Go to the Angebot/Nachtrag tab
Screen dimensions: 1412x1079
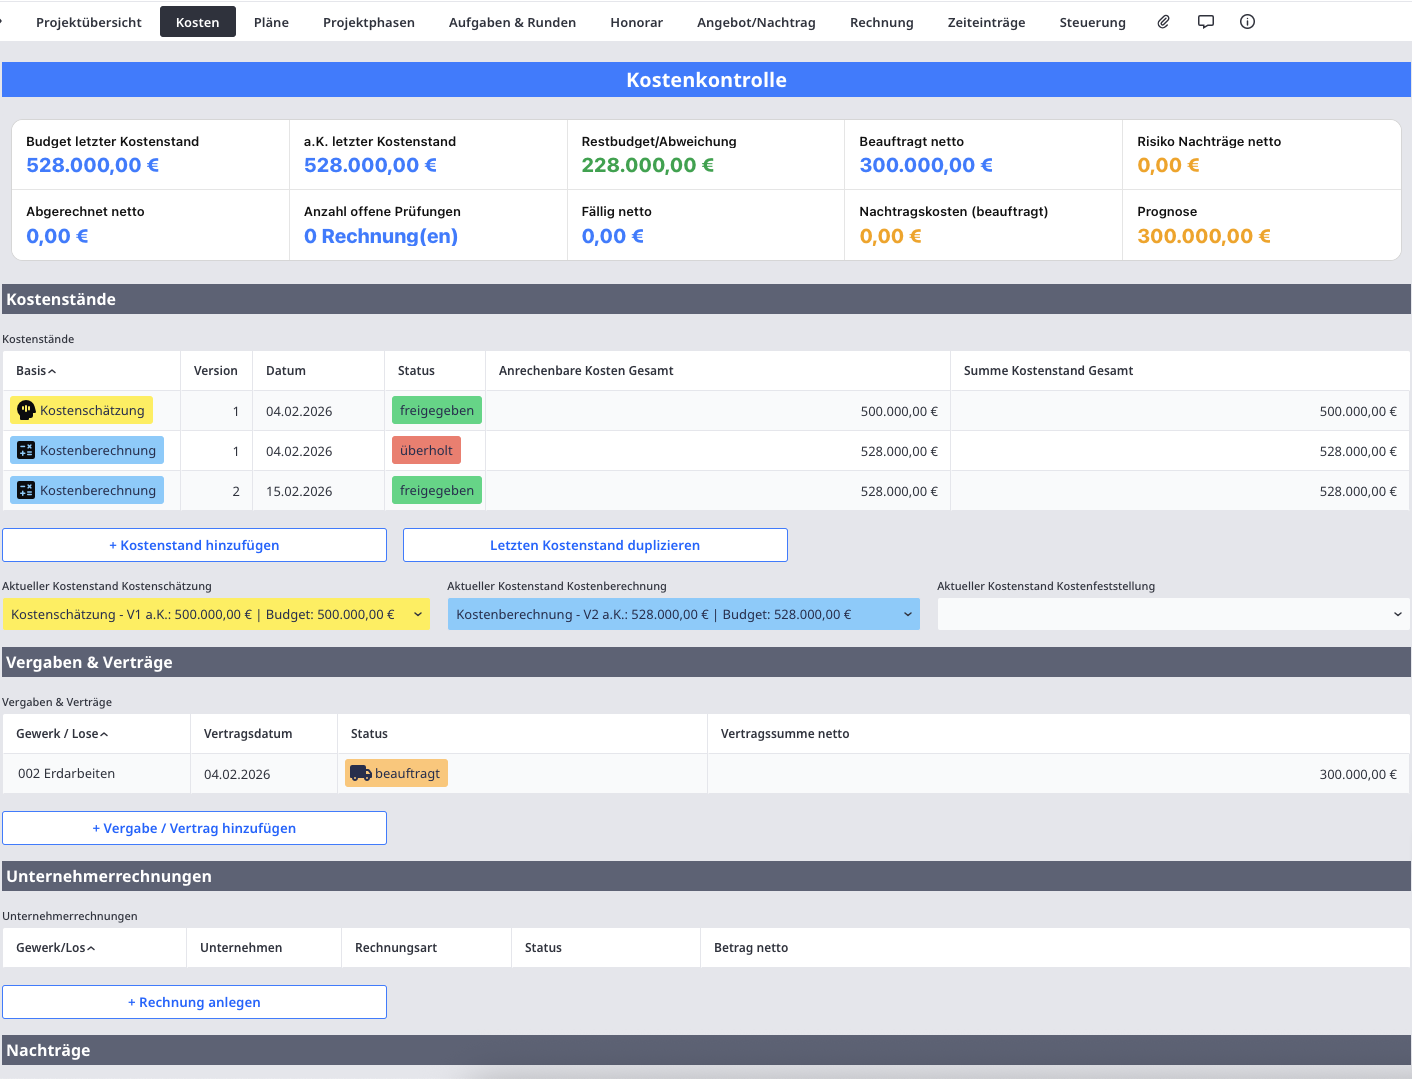(x=756, y=22)
